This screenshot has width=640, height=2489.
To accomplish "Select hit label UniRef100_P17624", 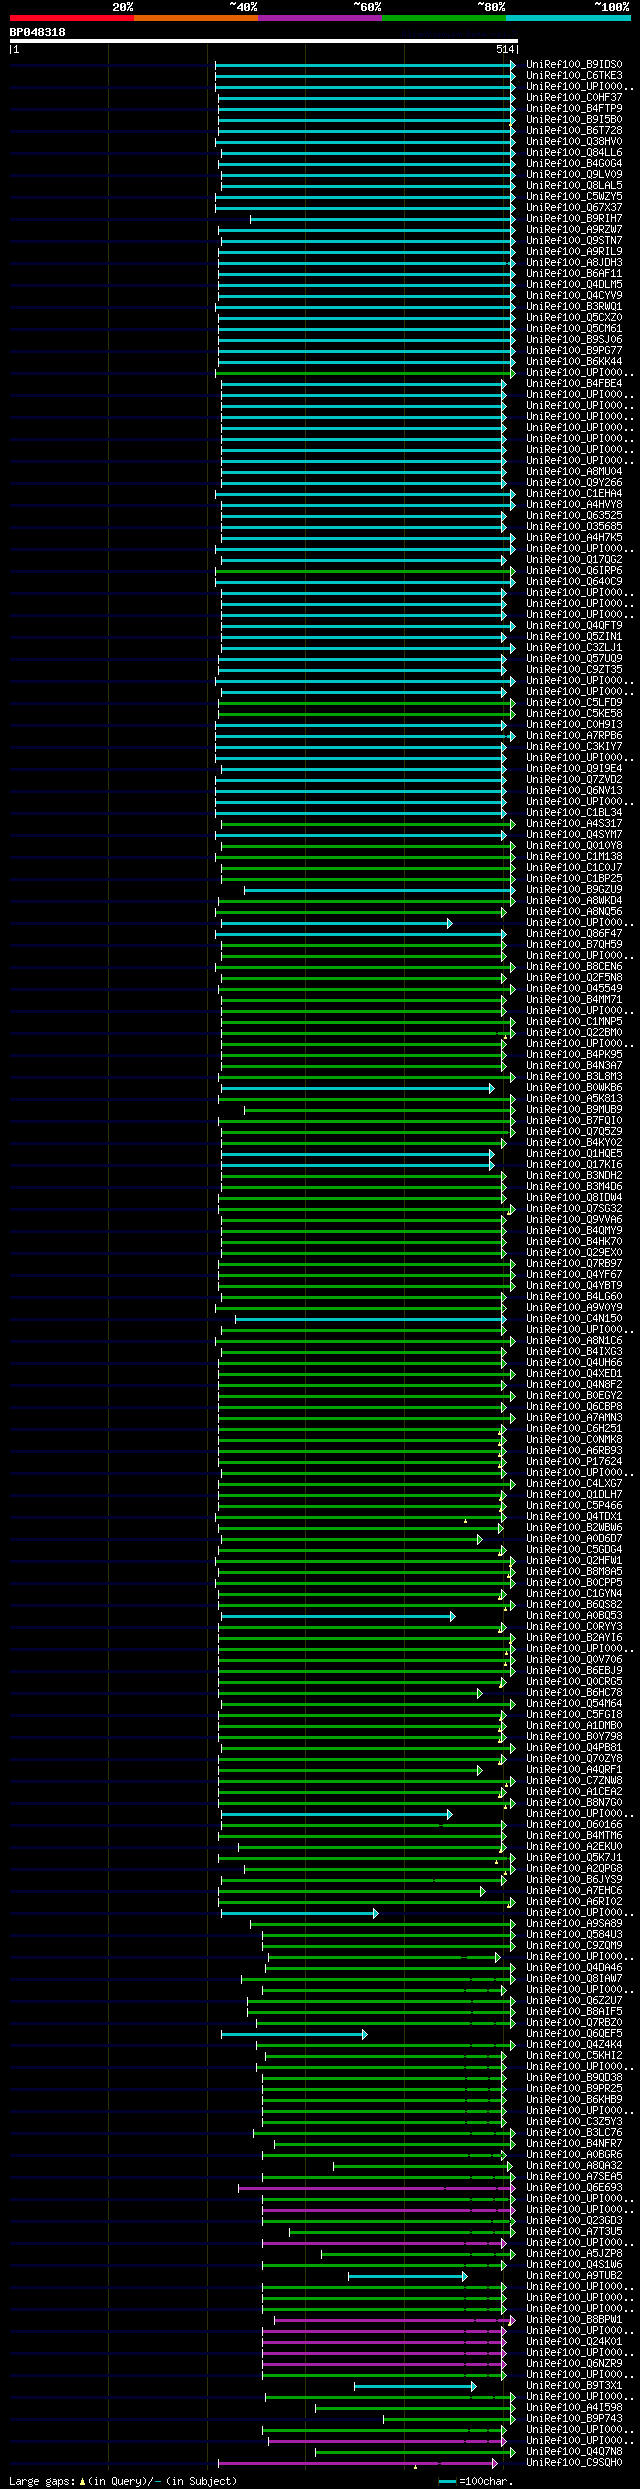I will [574, 1462].
